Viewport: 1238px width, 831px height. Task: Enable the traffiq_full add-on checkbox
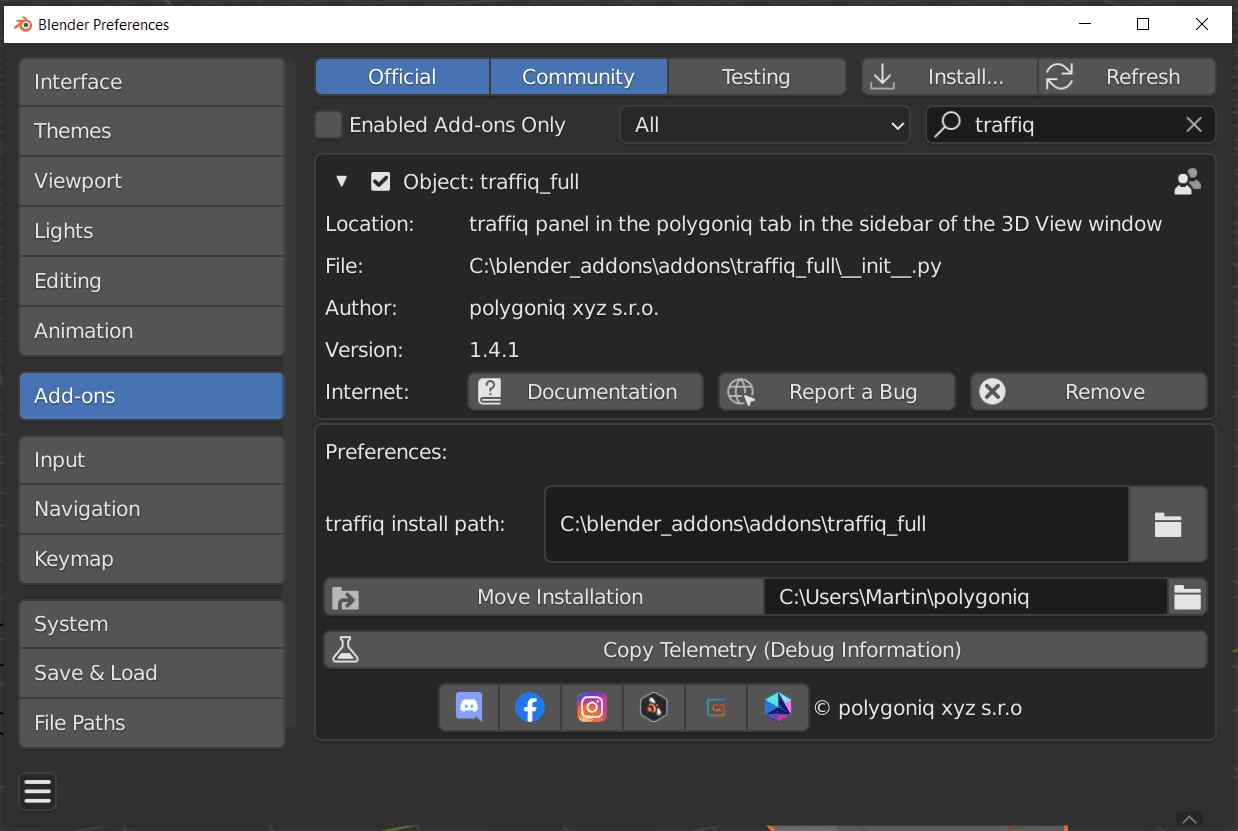pos(380,182)
